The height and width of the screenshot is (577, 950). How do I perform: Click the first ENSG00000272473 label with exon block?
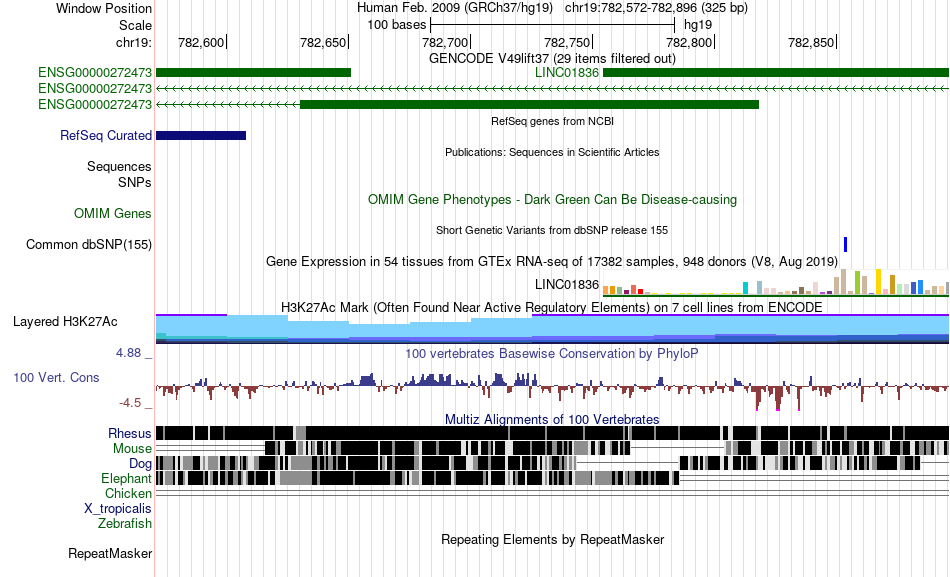pyautogui.click(x=95, y=73)
